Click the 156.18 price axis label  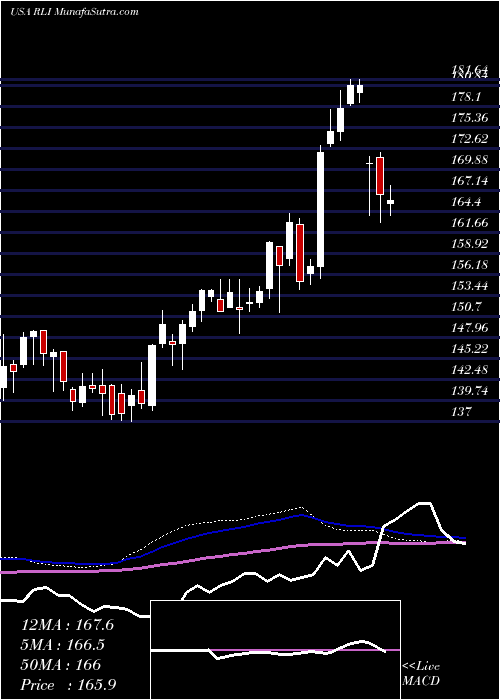469,265
